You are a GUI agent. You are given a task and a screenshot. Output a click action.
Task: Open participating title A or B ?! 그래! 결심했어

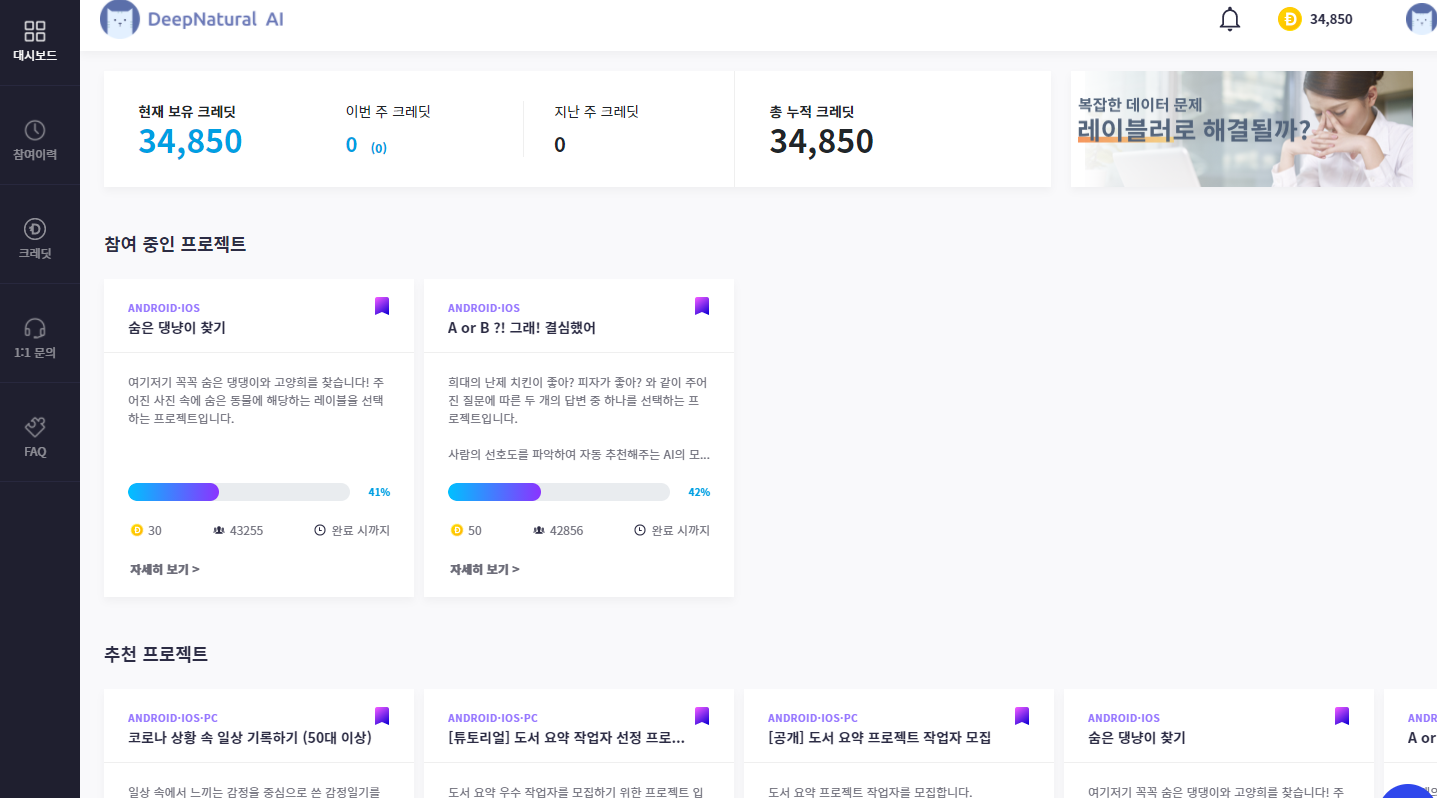521,328
